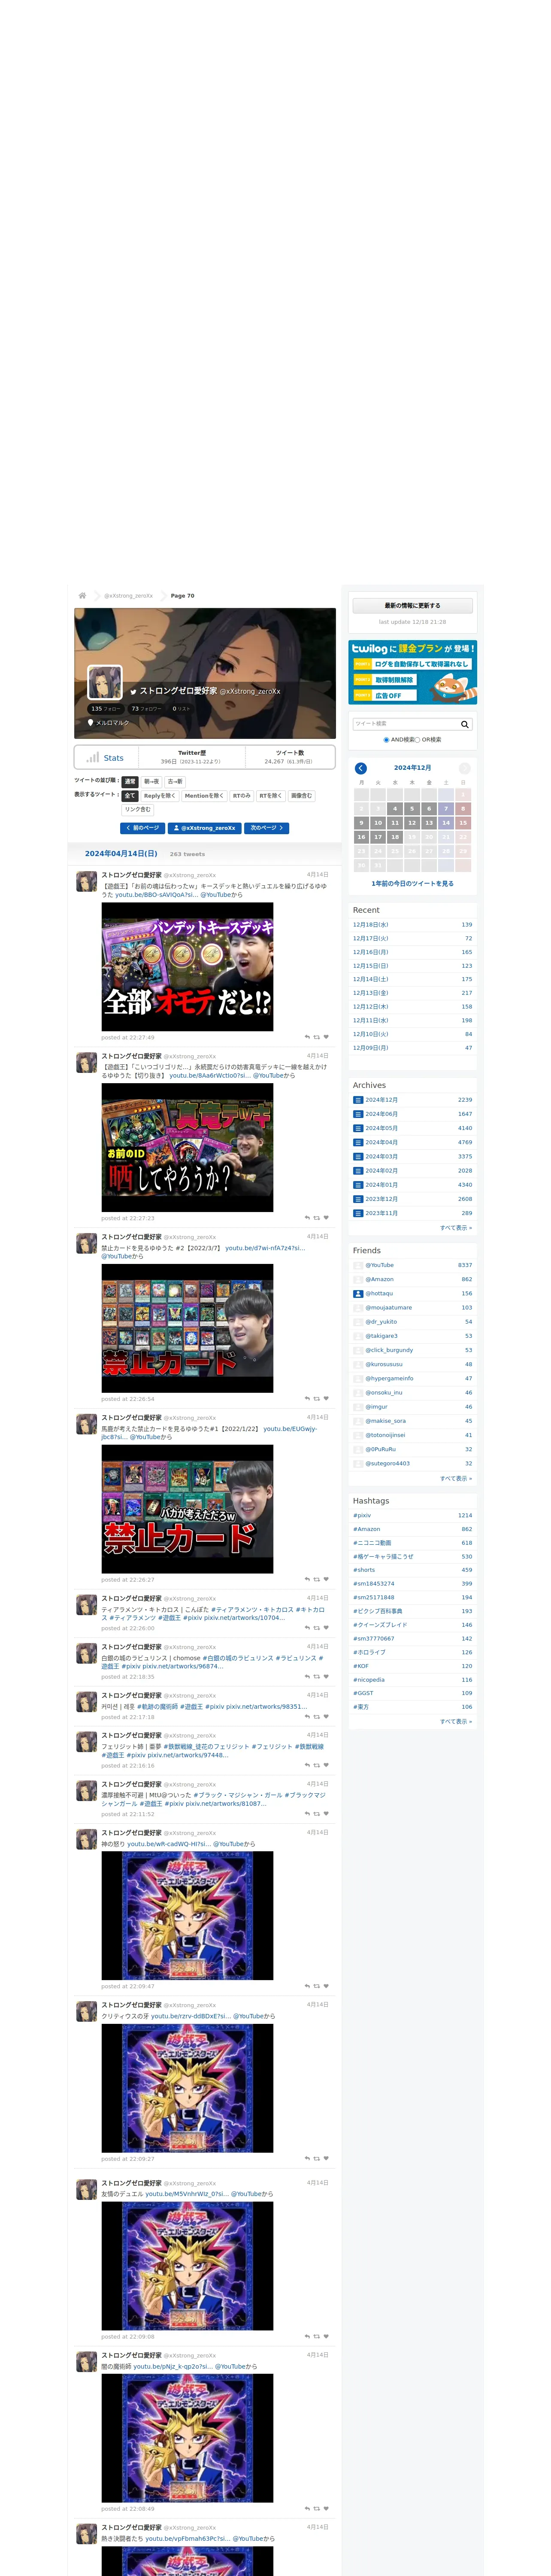Open Recent entry 12月13日(金)
Screen dimensions: 551x2576
pos(371,993)
